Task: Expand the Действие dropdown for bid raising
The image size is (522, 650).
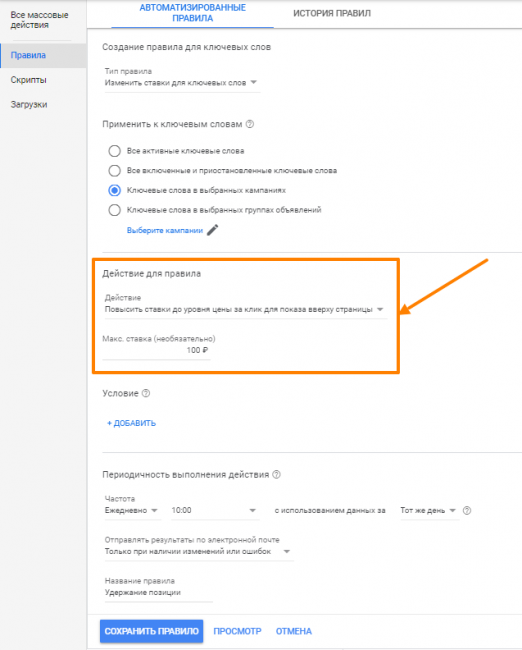Action: click(x=245, y=309)
